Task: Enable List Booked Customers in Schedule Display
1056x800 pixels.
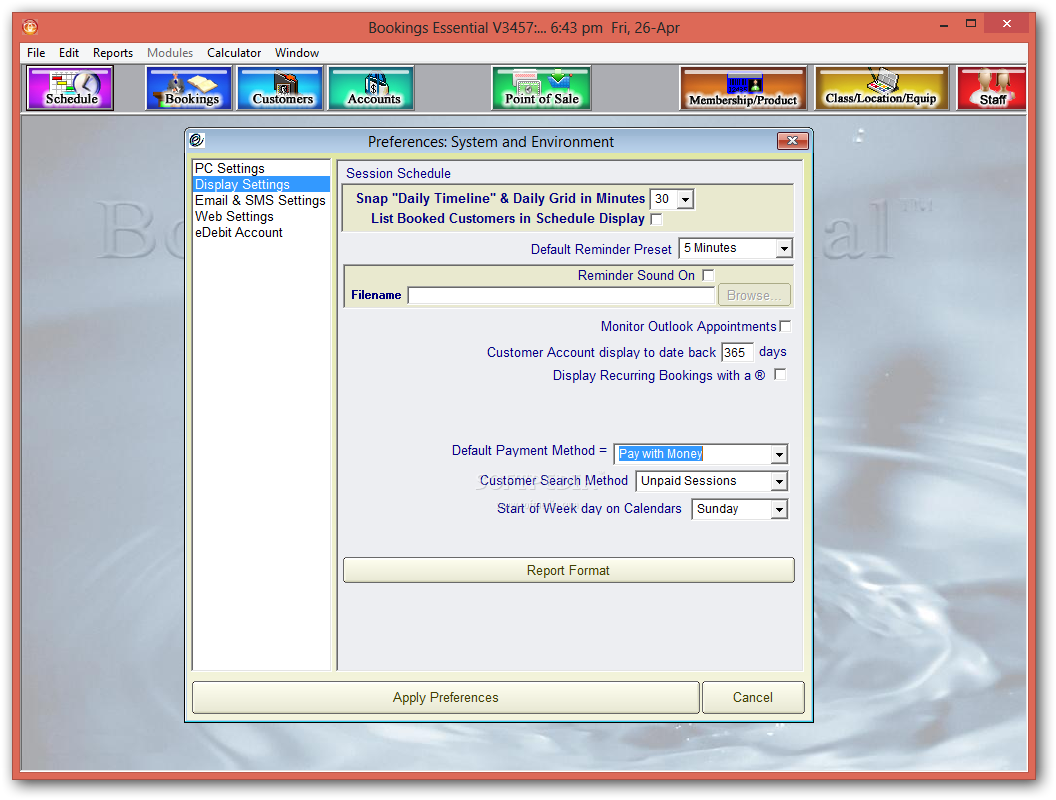Action: click(657, 219)
